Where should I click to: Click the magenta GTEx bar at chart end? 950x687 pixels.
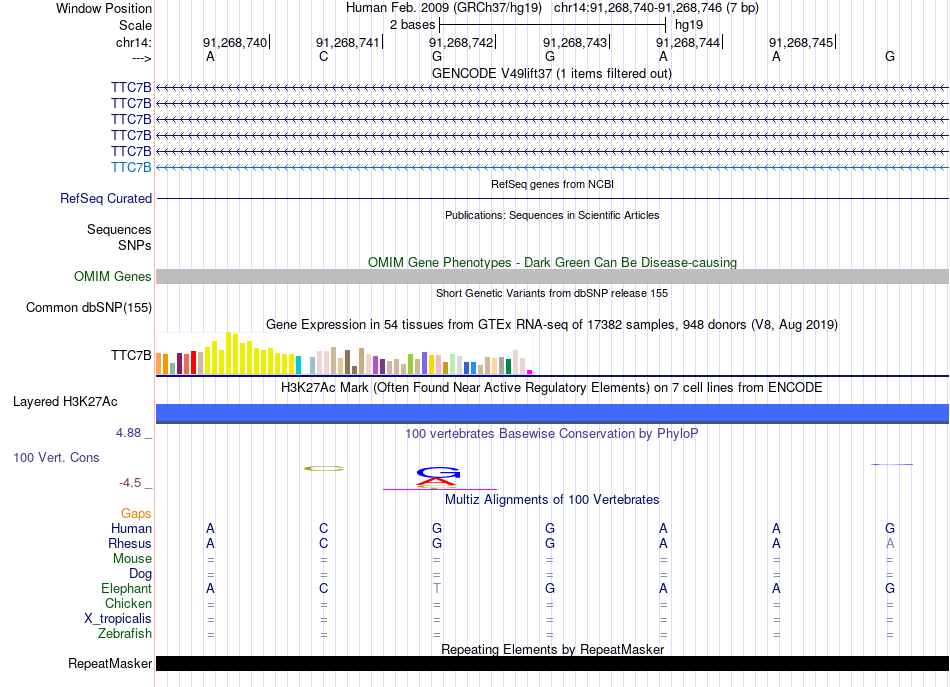(x=530, y=372)
